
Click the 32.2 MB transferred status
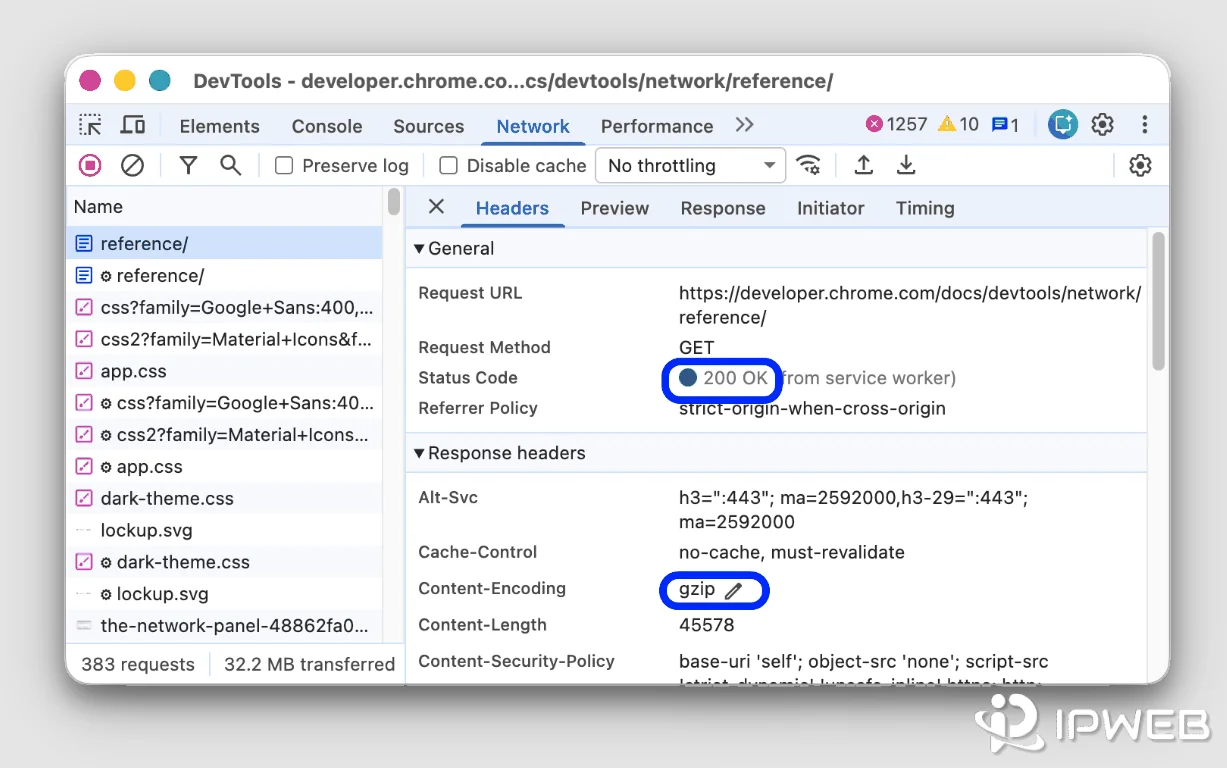click(x=309, y=664)
